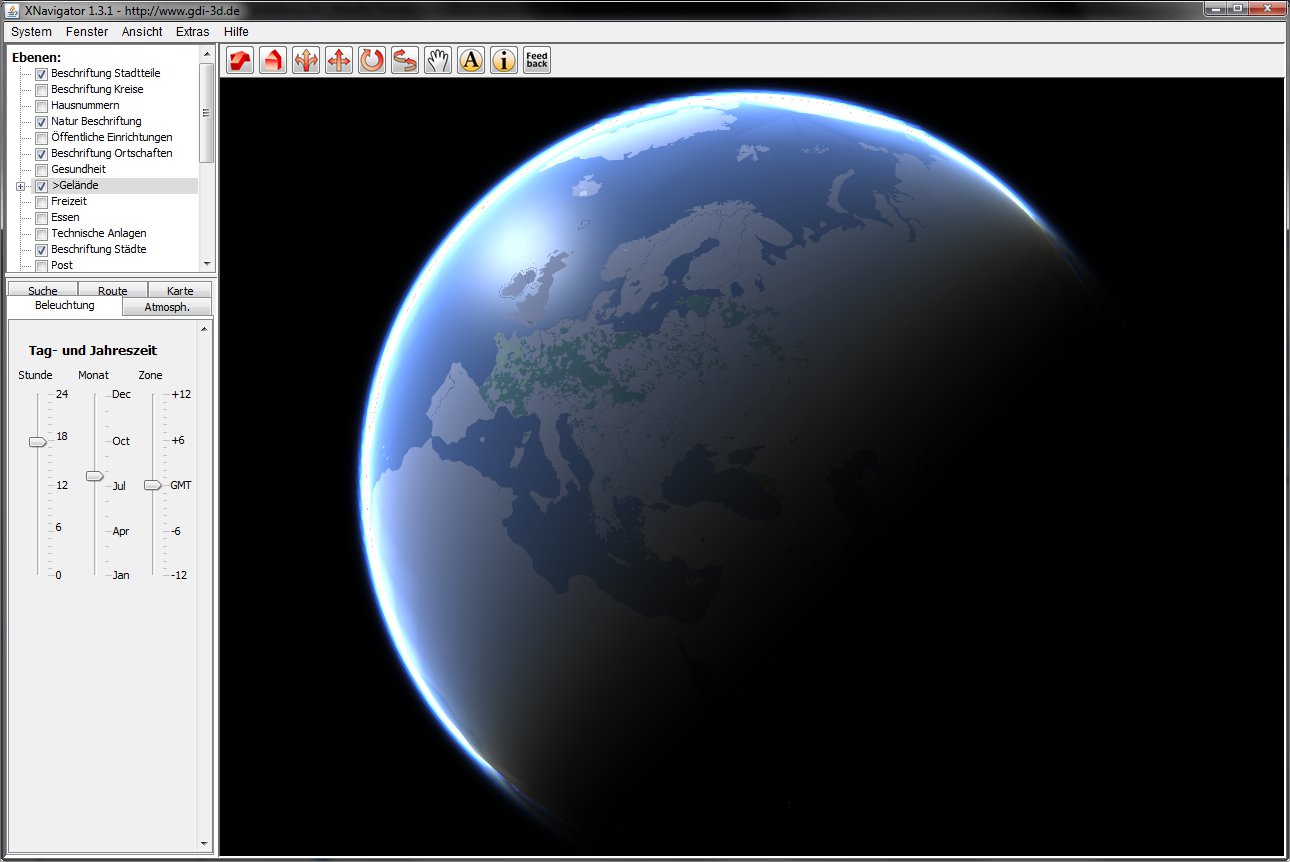Enable Freizeit layer checkbox
Screen dimensions: 1290x862
click(x=42, y=202)
